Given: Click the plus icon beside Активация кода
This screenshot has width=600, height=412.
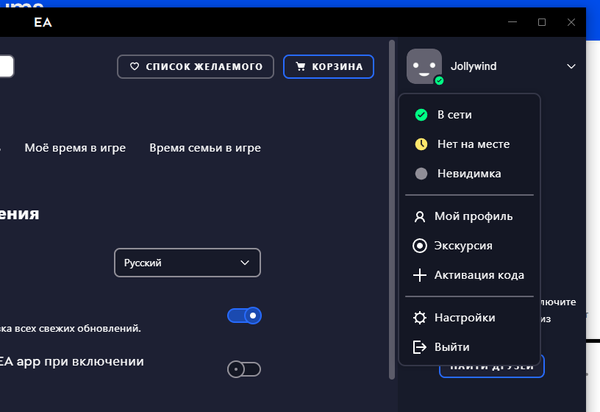Looking at the screenshot, I should [x=420, y=275].
